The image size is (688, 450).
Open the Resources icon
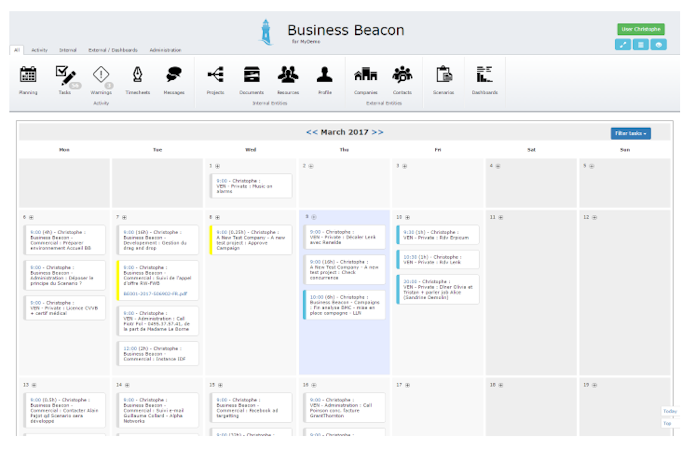288,74
